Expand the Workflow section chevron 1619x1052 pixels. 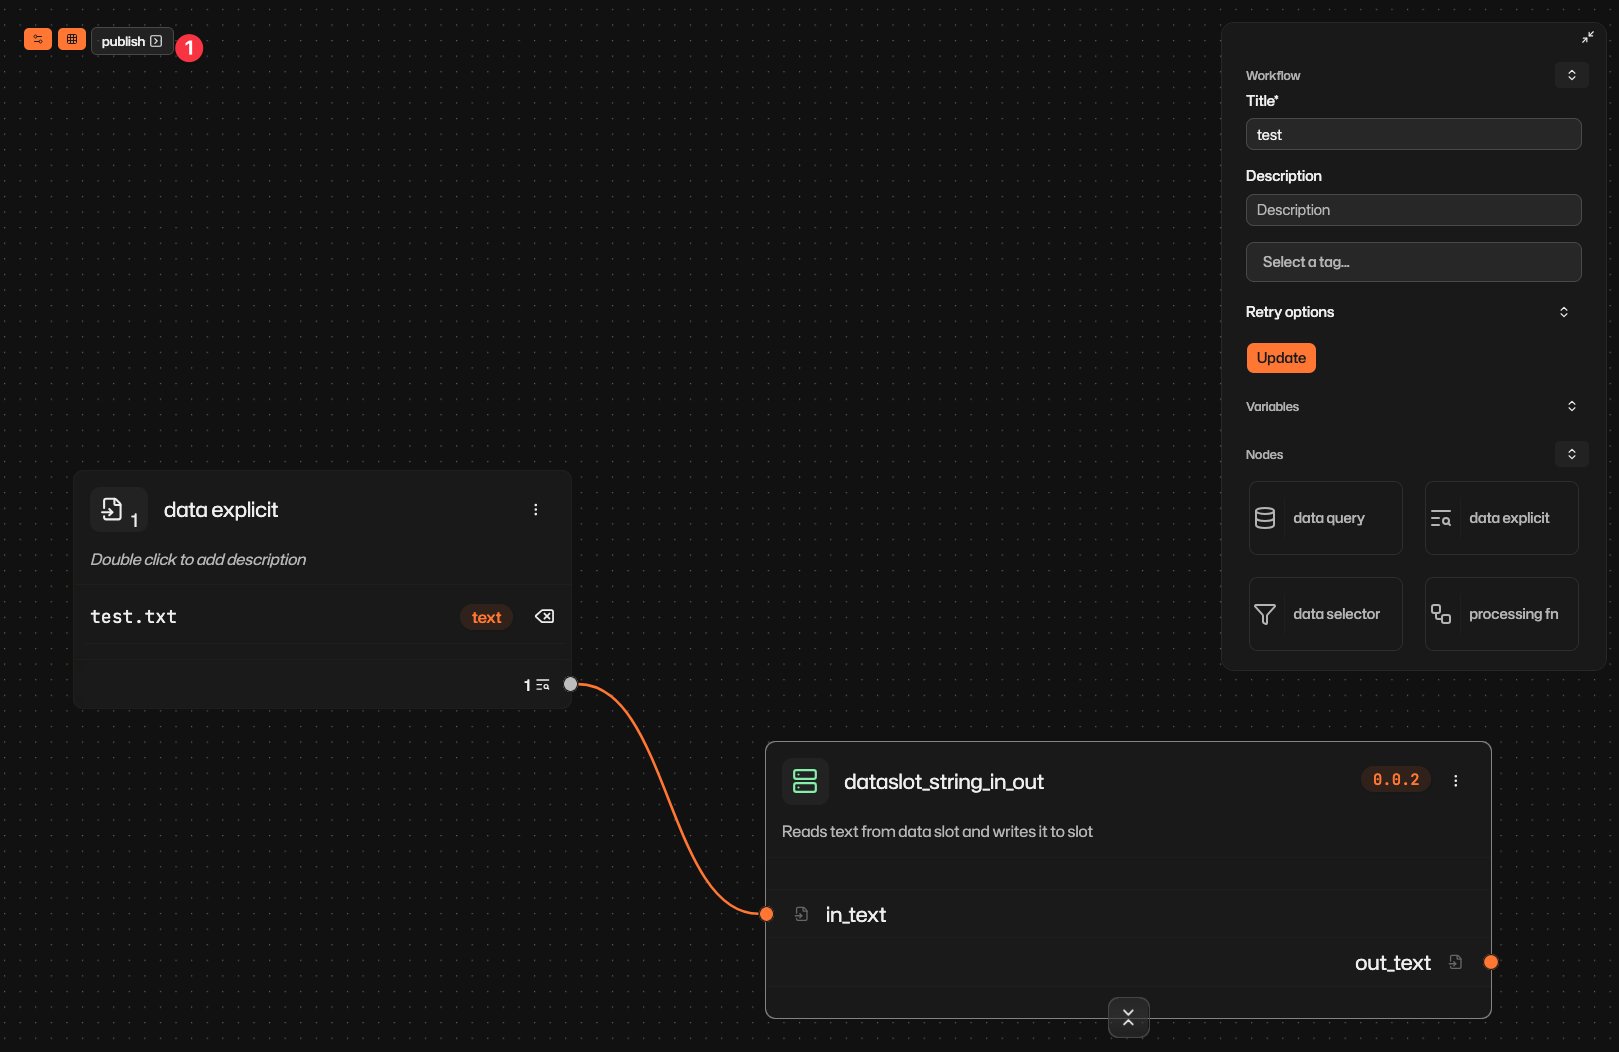tap(1571, 75)
